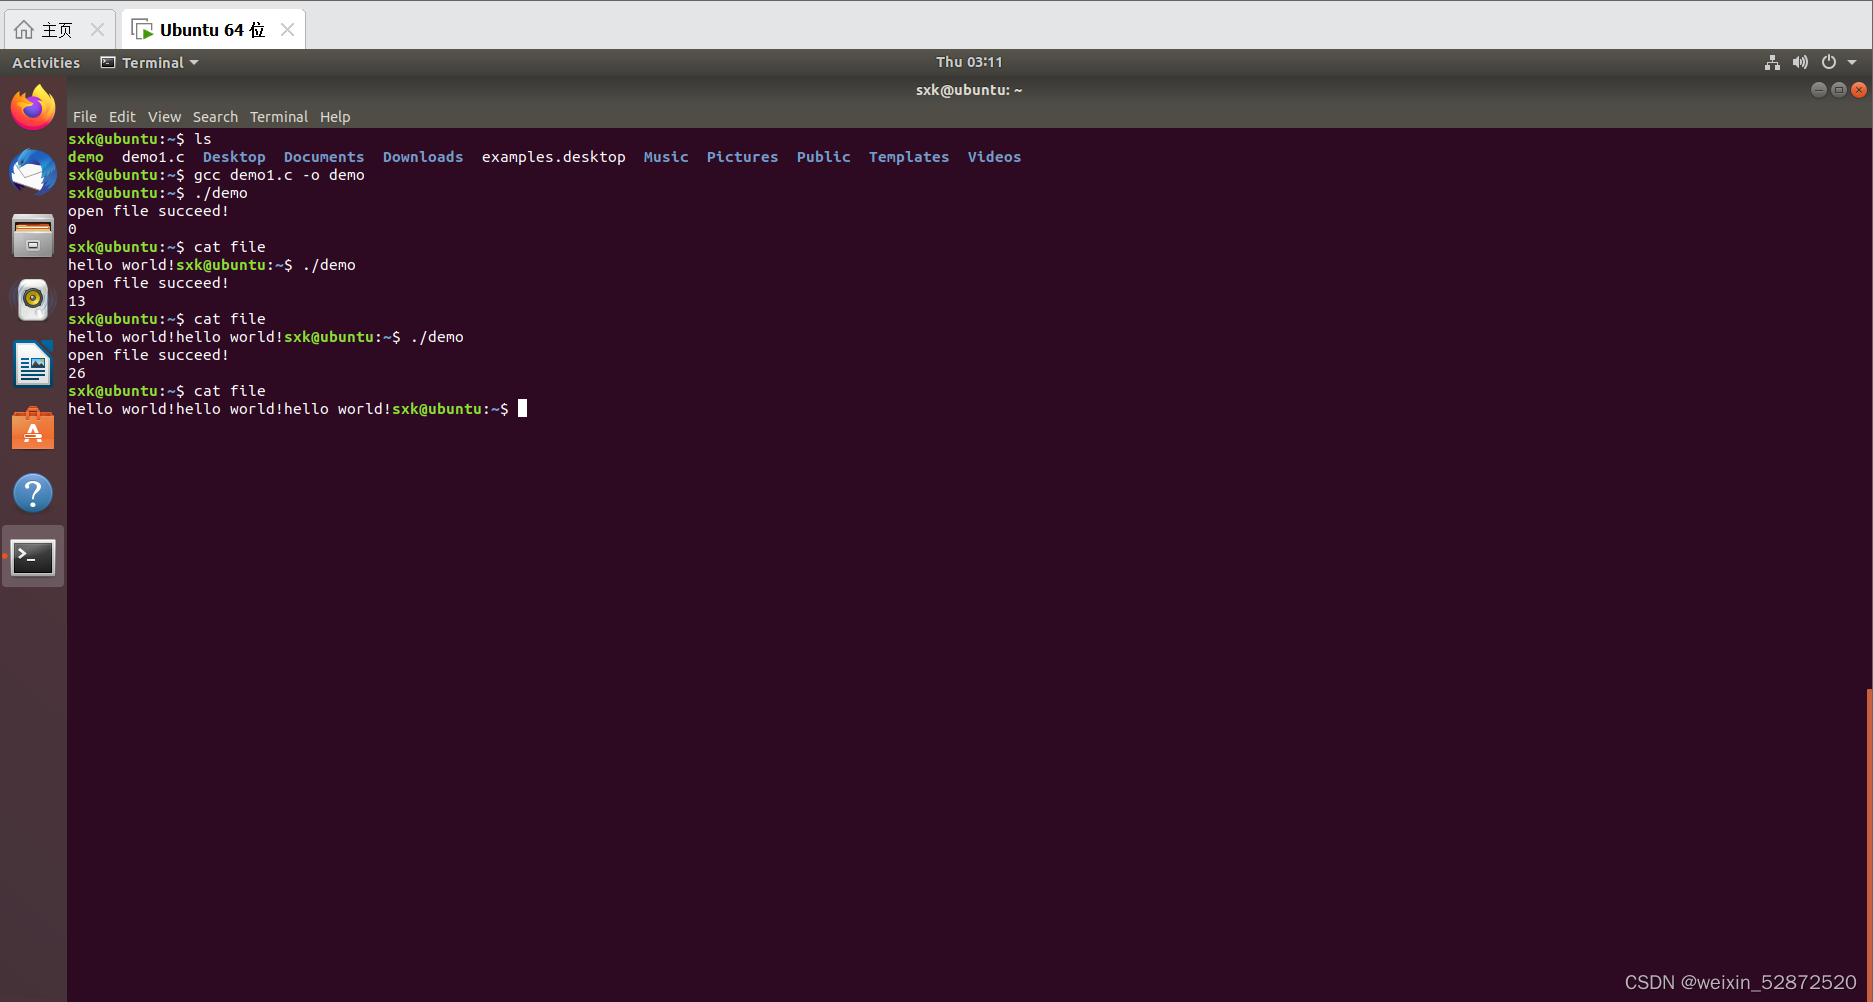The width and height of the screenshot is (1873, 1002).
Task: Open the Terminal indicator menu in the top bar
Action: (148, 62)
